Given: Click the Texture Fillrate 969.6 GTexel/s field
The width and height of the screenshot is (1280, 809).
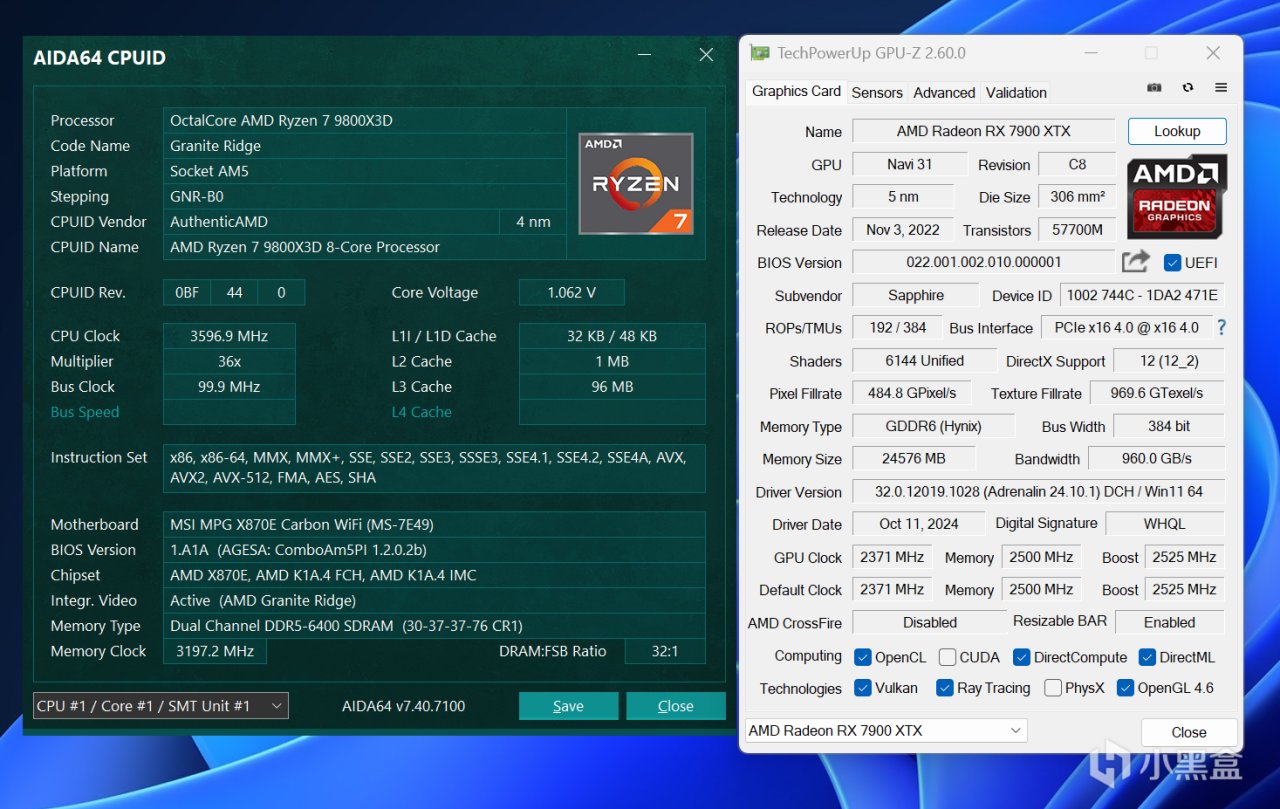Looking at the screenshot, I should pyautogui.click(x=1157, y=393).
